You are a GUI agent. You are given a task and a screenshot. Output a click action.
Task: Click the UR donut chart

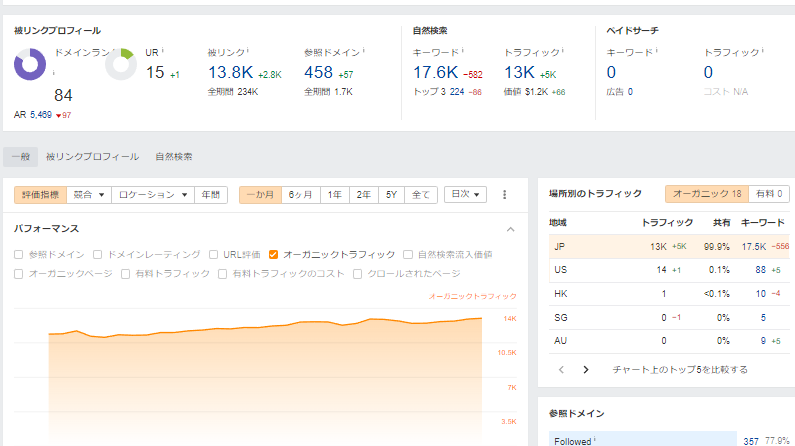pos(121,64)
